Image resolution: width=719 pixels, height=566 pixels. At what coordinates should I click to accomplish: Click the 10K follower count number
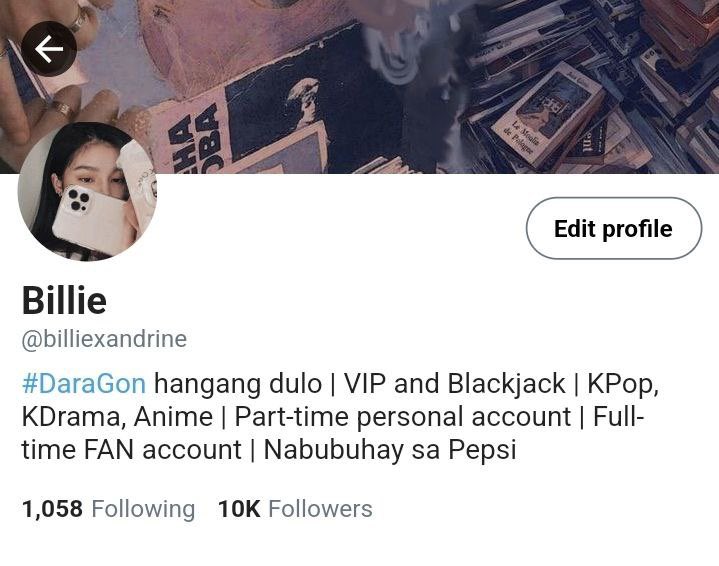coord(239,509)
